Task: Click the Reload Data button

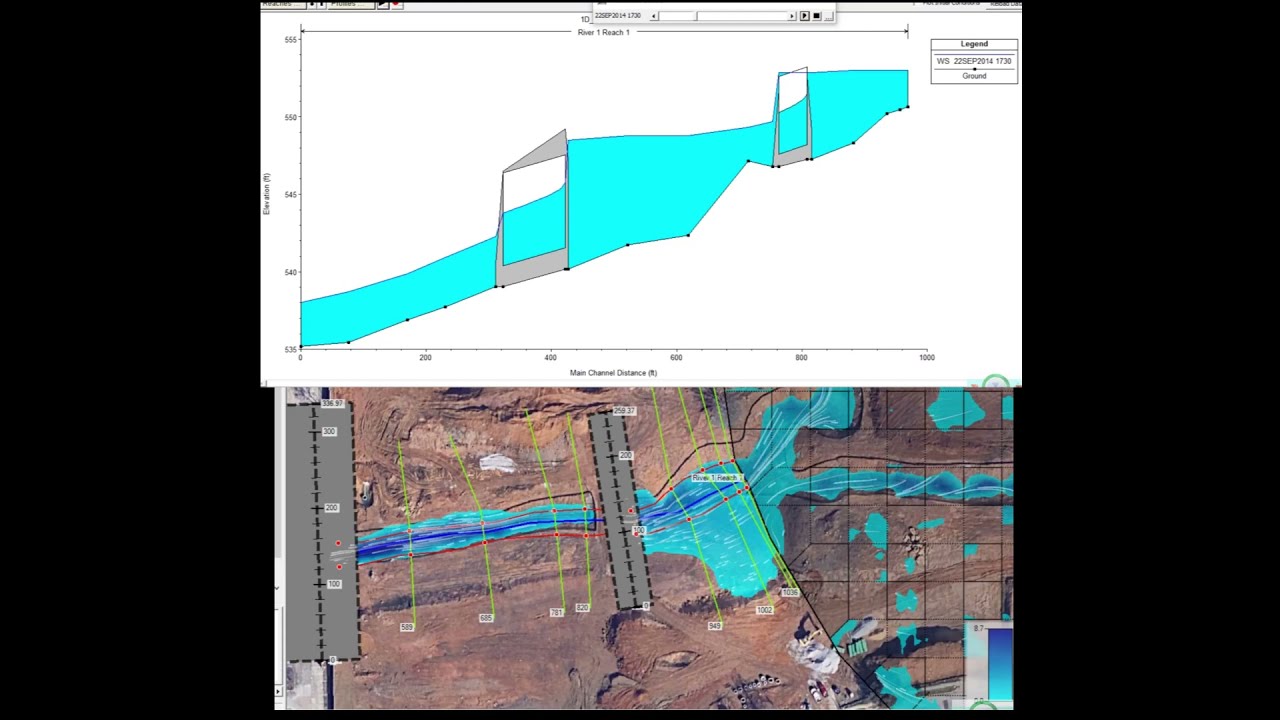Action: [1005, 4]
